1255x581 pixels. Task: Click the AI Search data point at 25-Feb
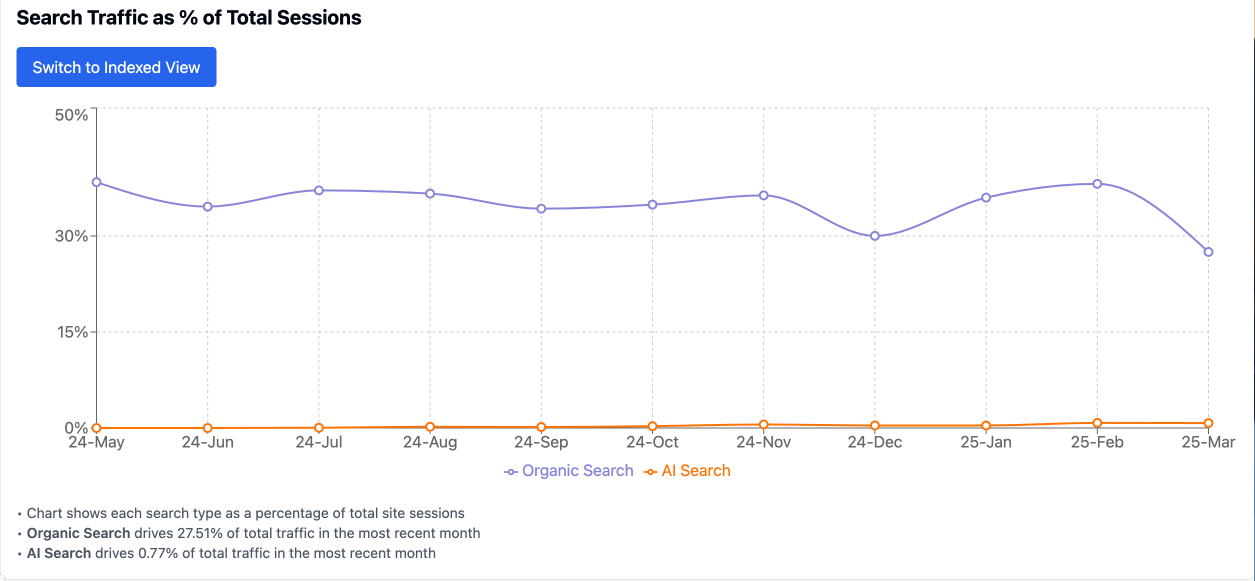click(1096, 424)
